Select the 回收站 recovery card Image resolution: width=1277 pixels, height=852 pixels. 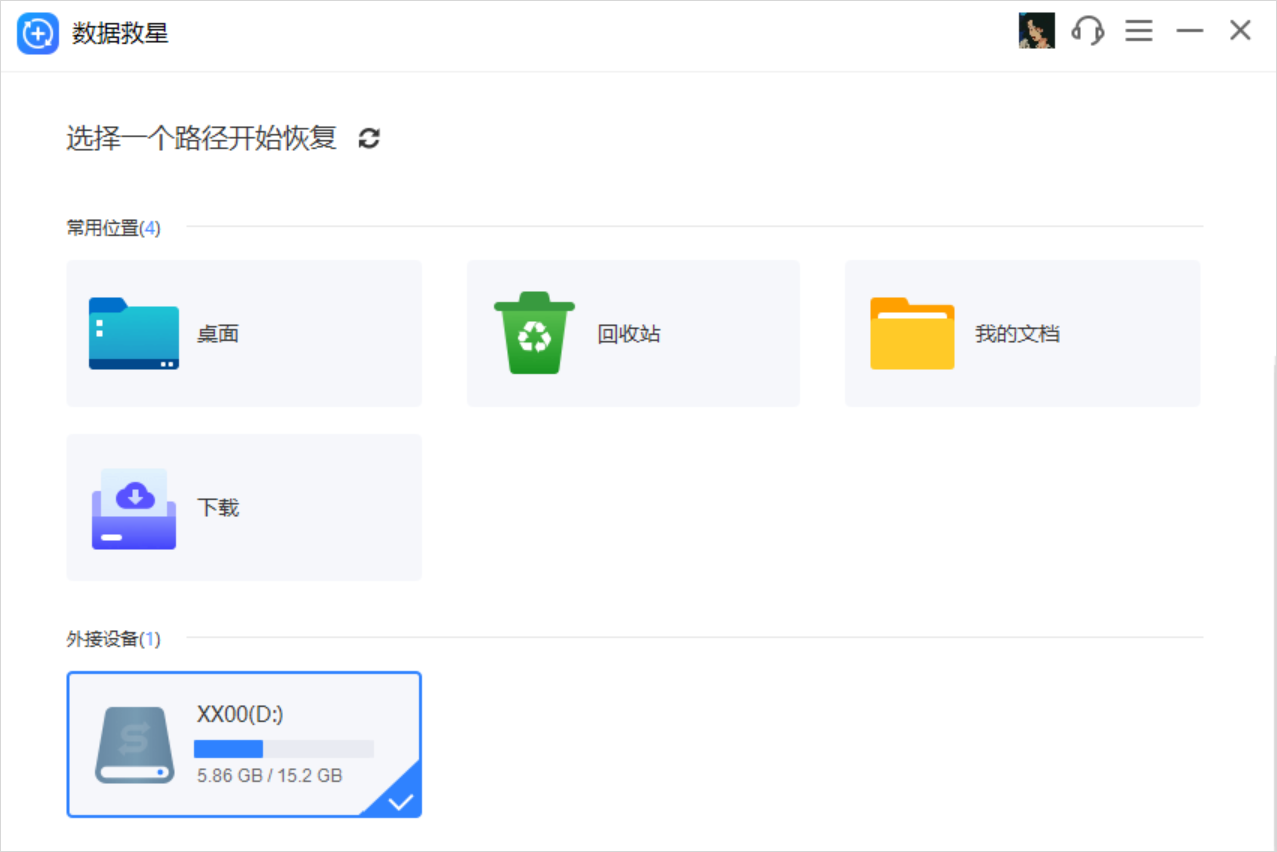click(x=632, y=332)
